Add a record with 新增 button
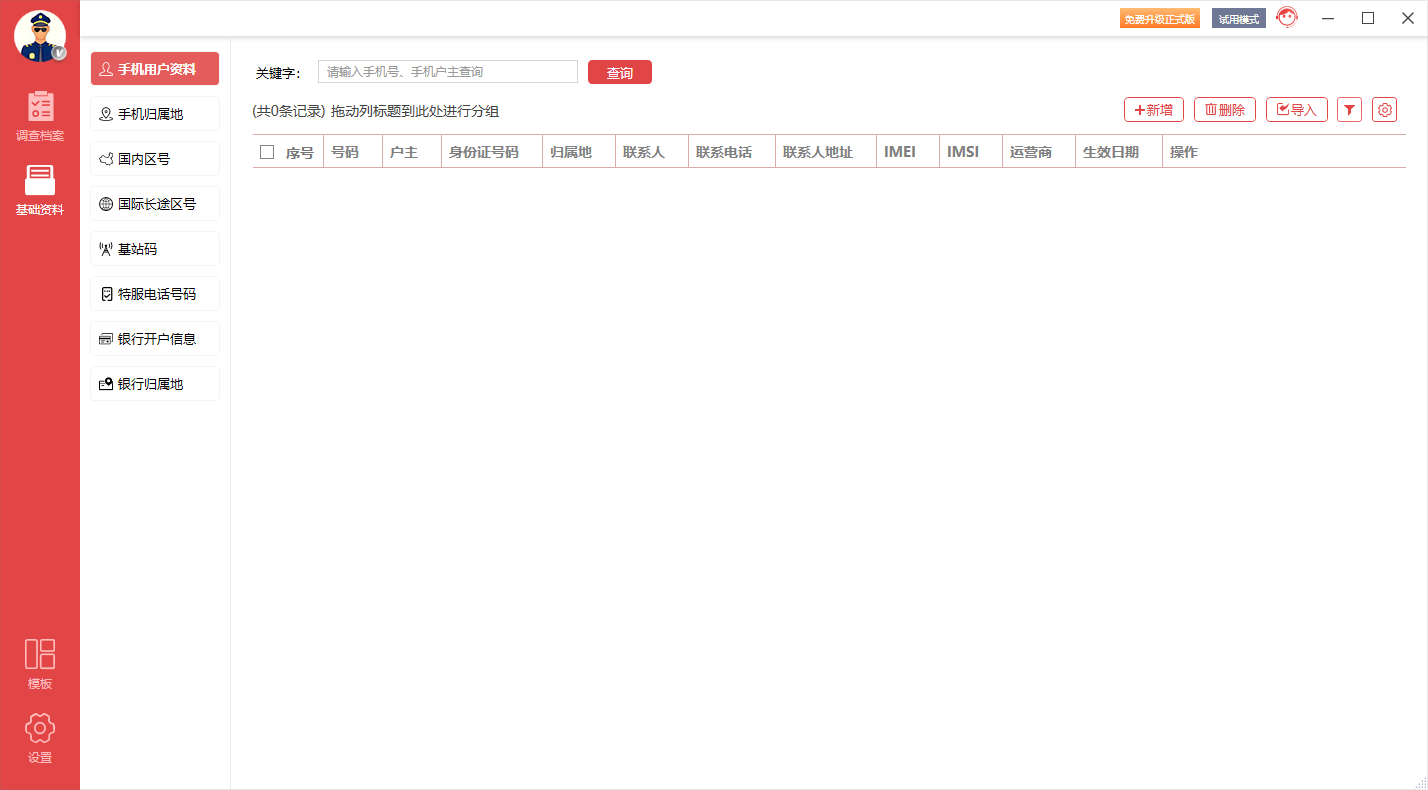1428x790 pixels. tap(1153, 110)
